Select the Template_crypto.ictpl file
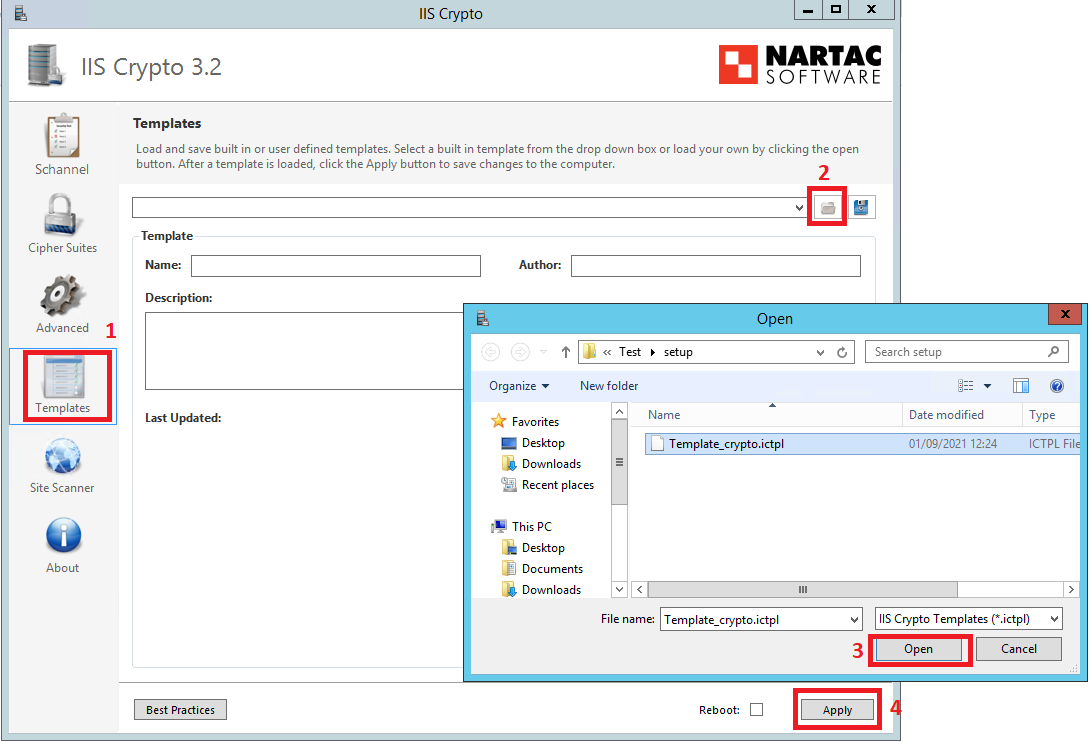The image size is (1091, 742). [x=862, y=444]
